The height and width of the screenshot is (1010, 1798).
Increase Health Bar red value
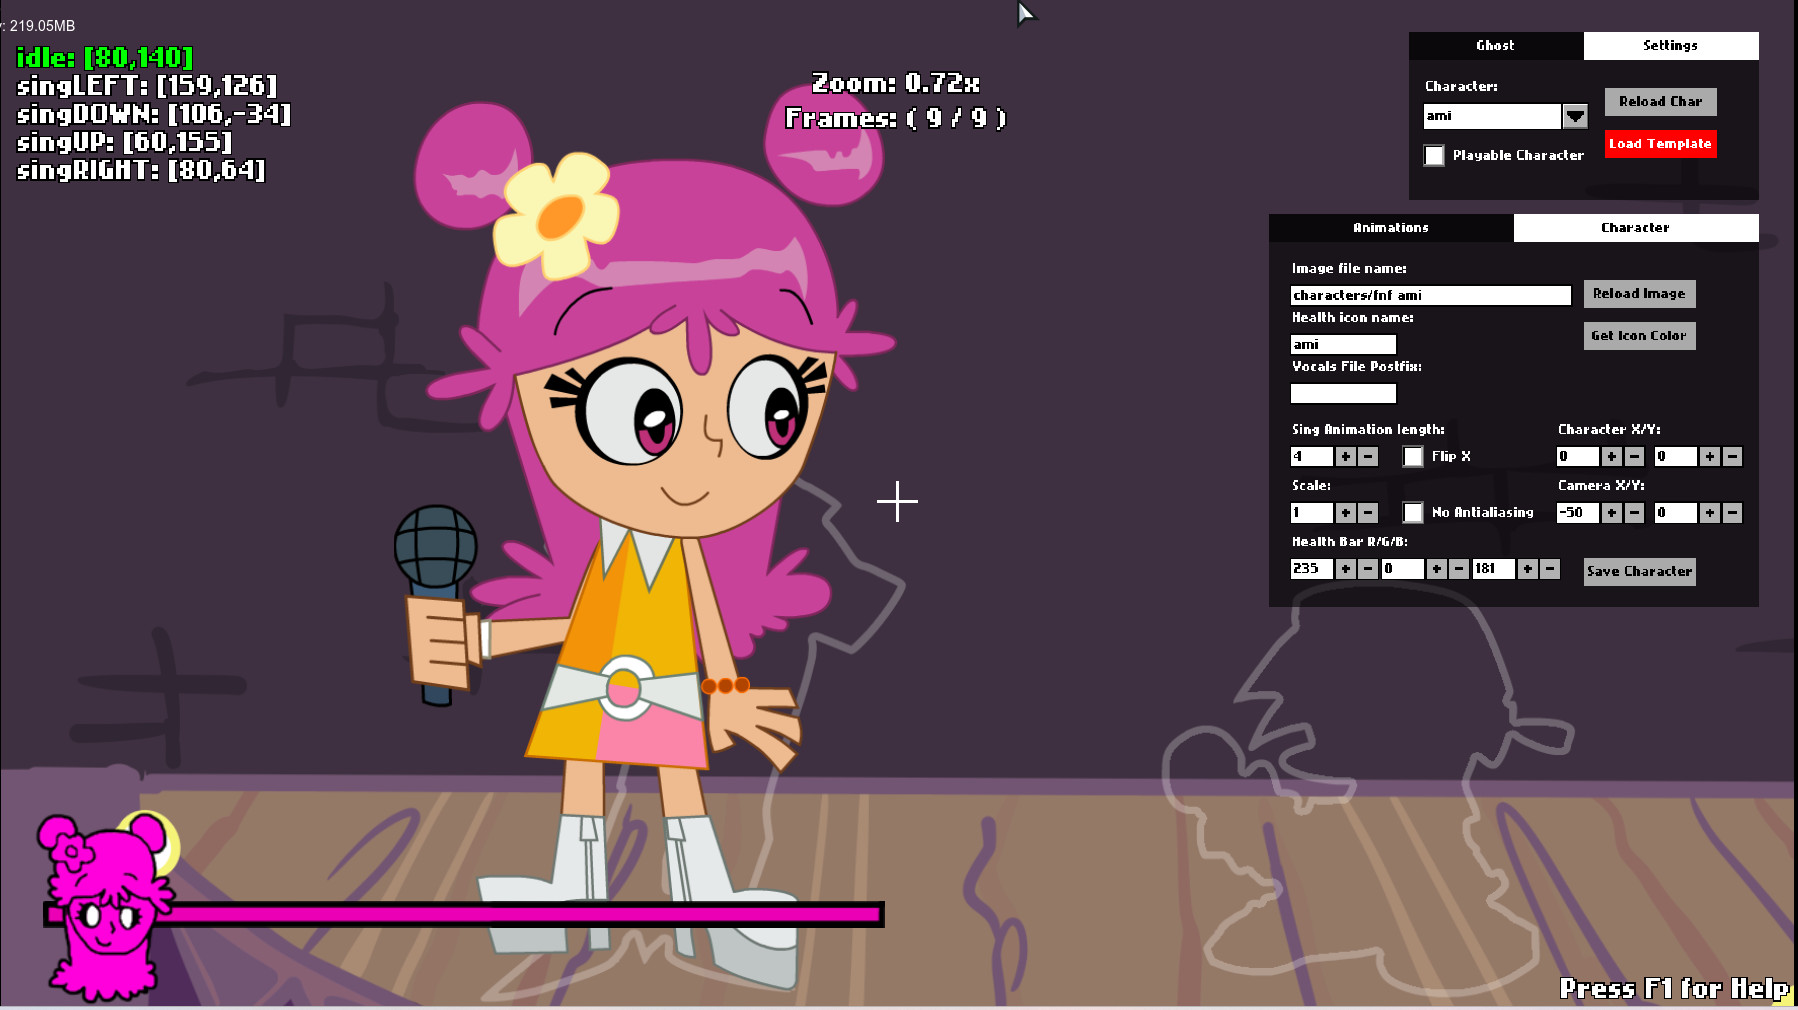1345,569
